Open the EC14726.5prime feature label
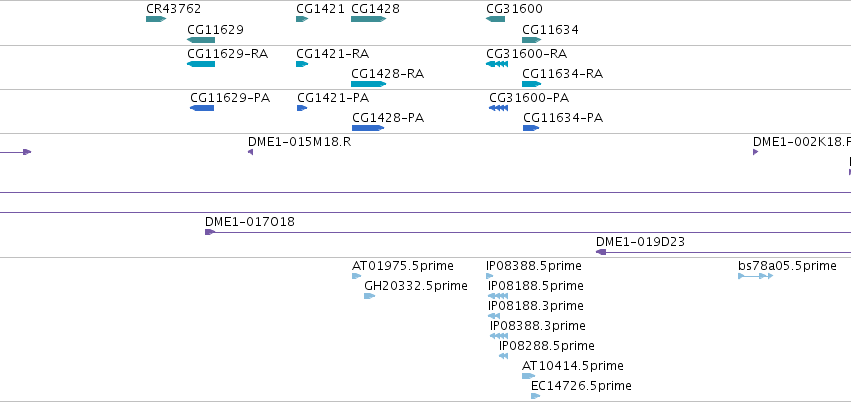 (x=581, y=386)
